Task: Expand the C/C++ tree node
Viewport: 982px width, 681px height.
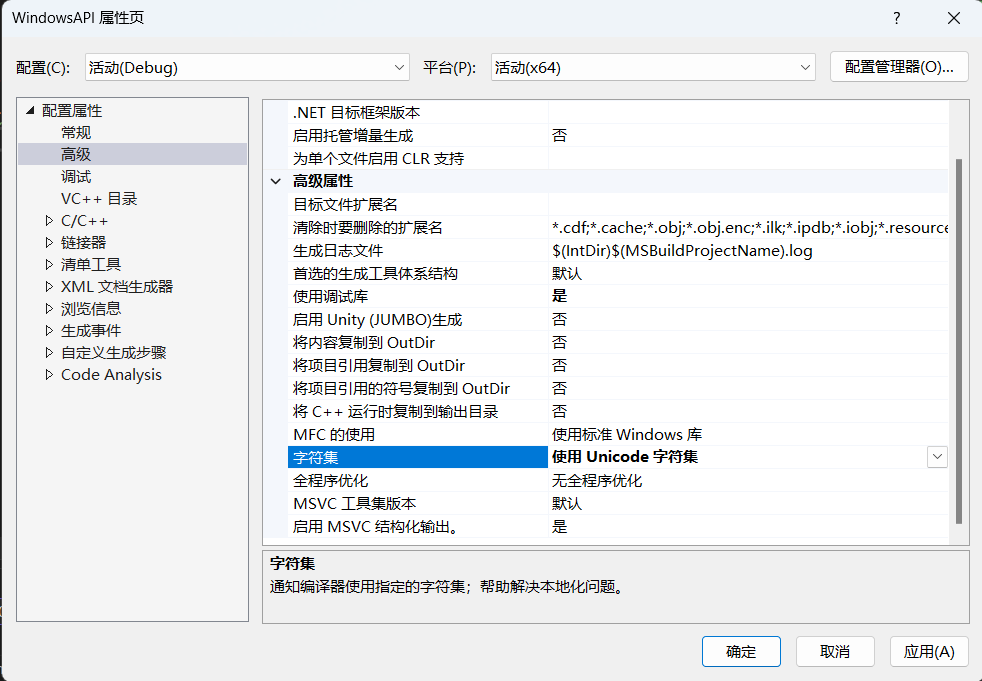Action: tap(49, 221)
